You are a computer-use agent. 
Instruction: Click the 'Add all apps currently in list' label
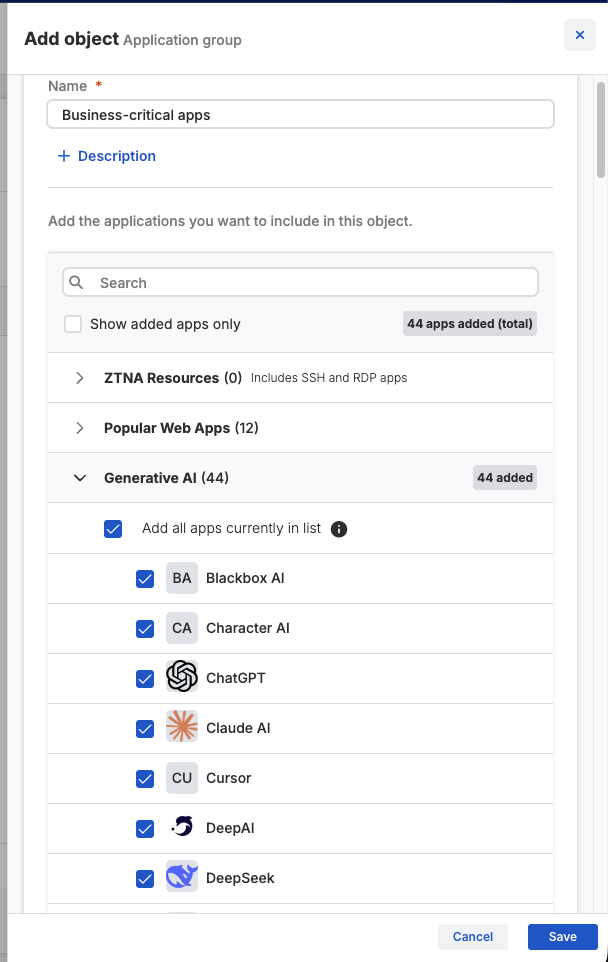pyautogui.click(x=231, y=528)
